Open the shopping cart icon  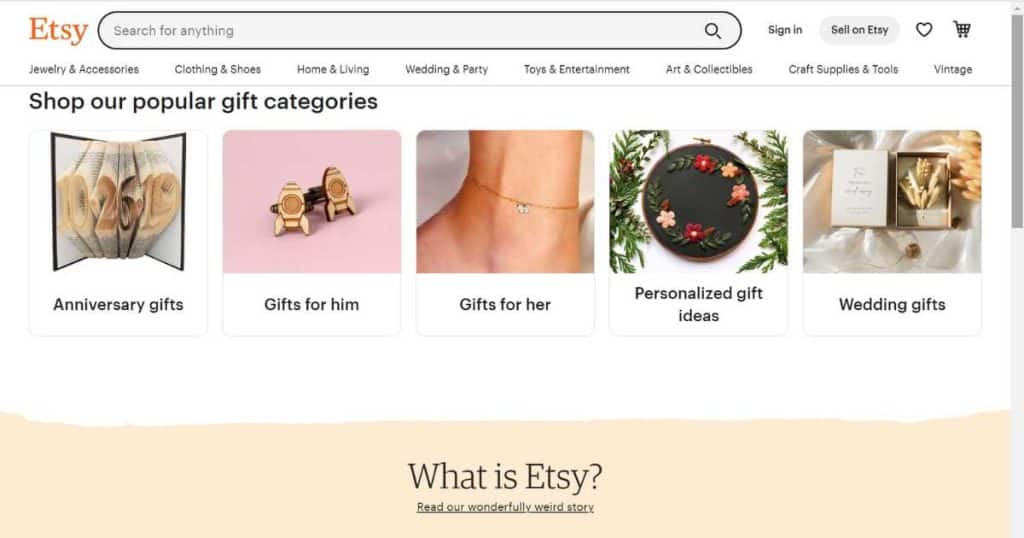(x=962, y=29)
